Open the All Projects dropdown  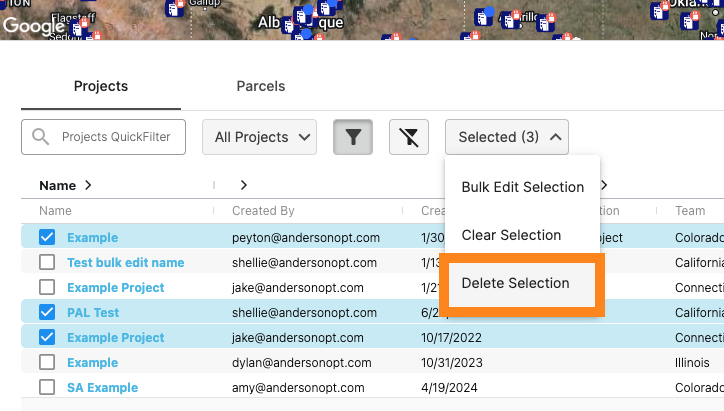[x=259, y=137]
